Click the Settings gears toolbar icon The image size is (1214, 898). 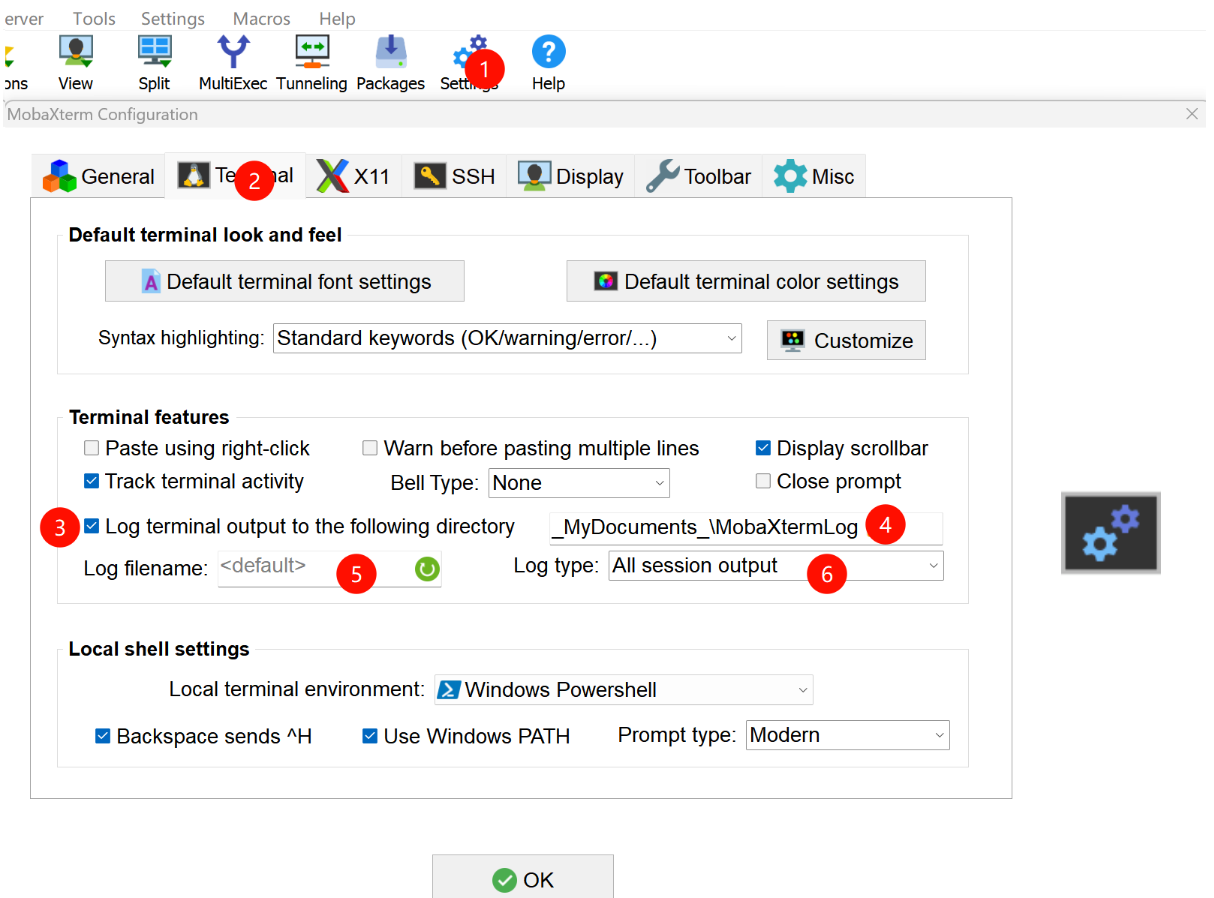tap(469, 63)
